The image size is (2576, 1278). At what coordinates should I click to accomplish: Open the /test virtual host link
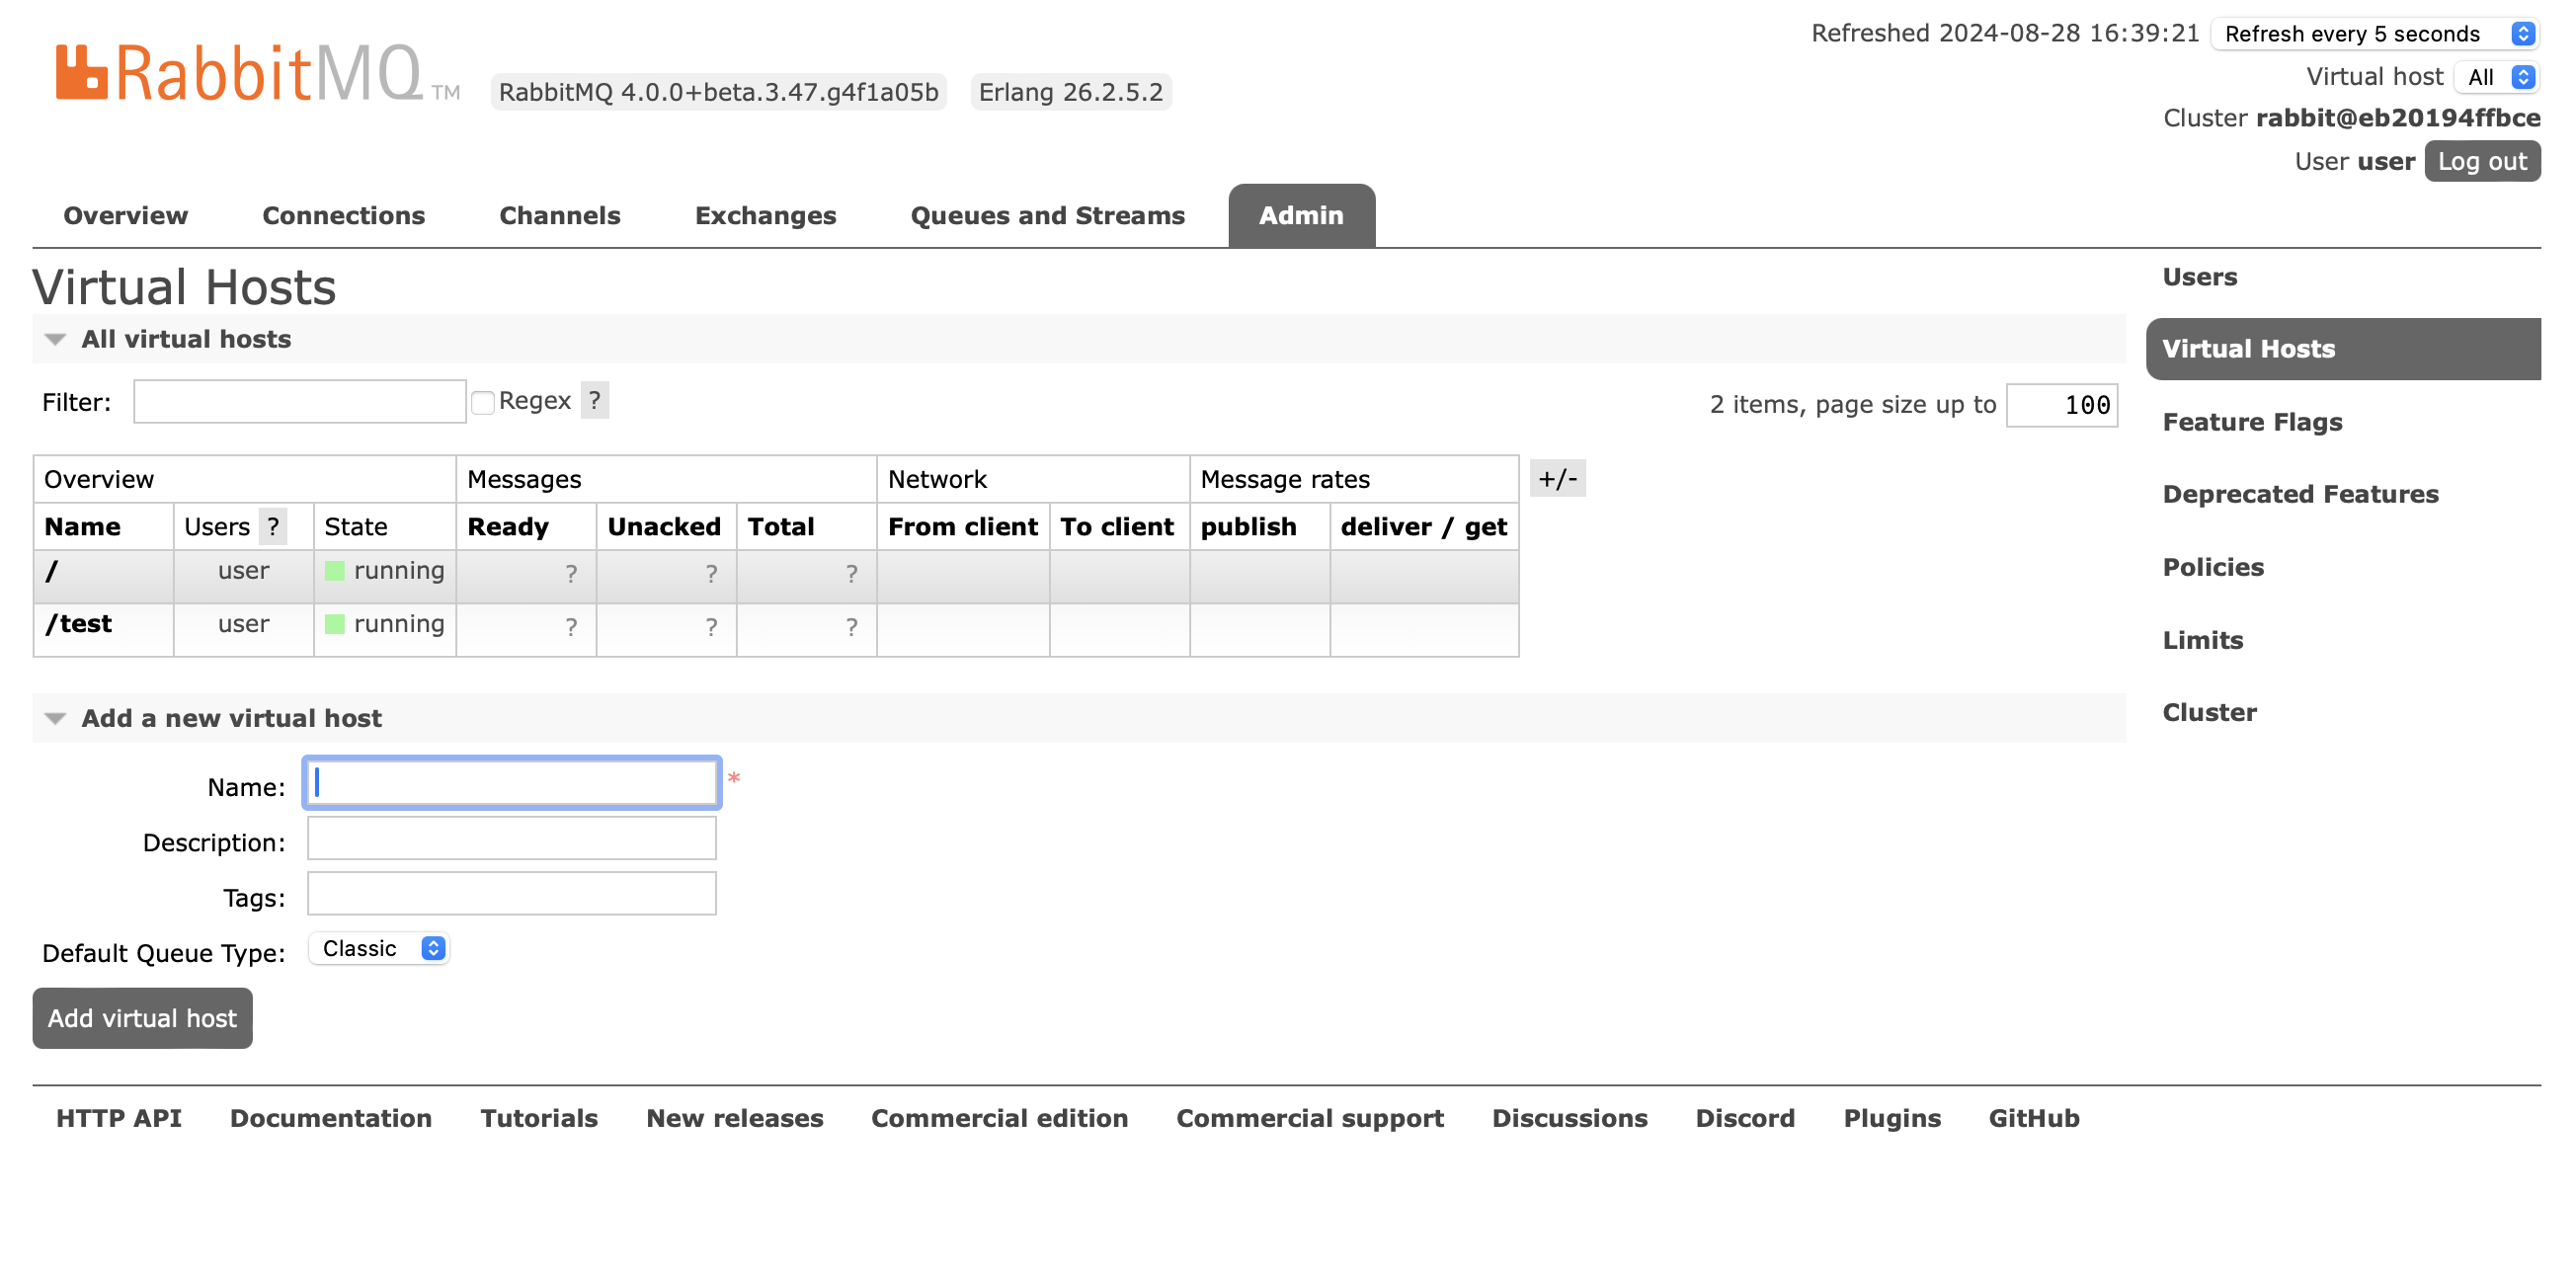point(78,624)
